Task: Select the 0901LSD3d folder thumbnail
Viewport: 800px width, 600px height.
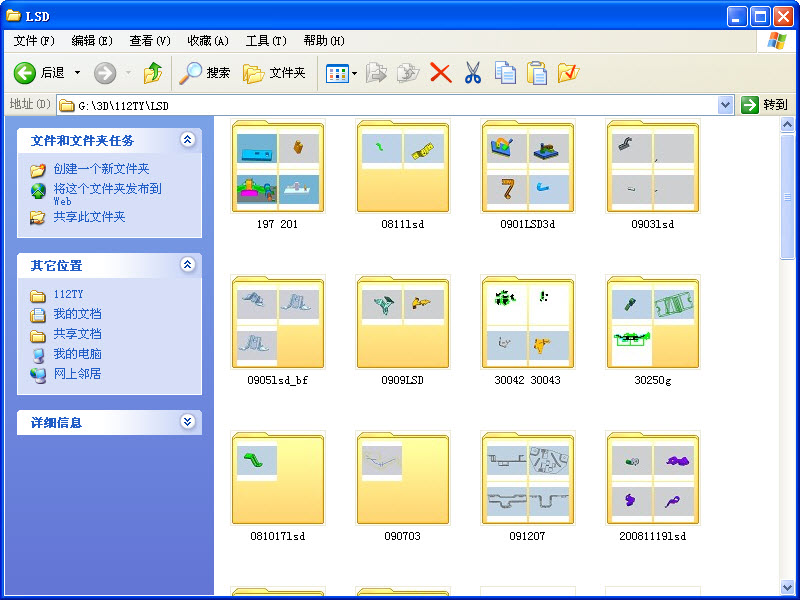Action: 528,167
